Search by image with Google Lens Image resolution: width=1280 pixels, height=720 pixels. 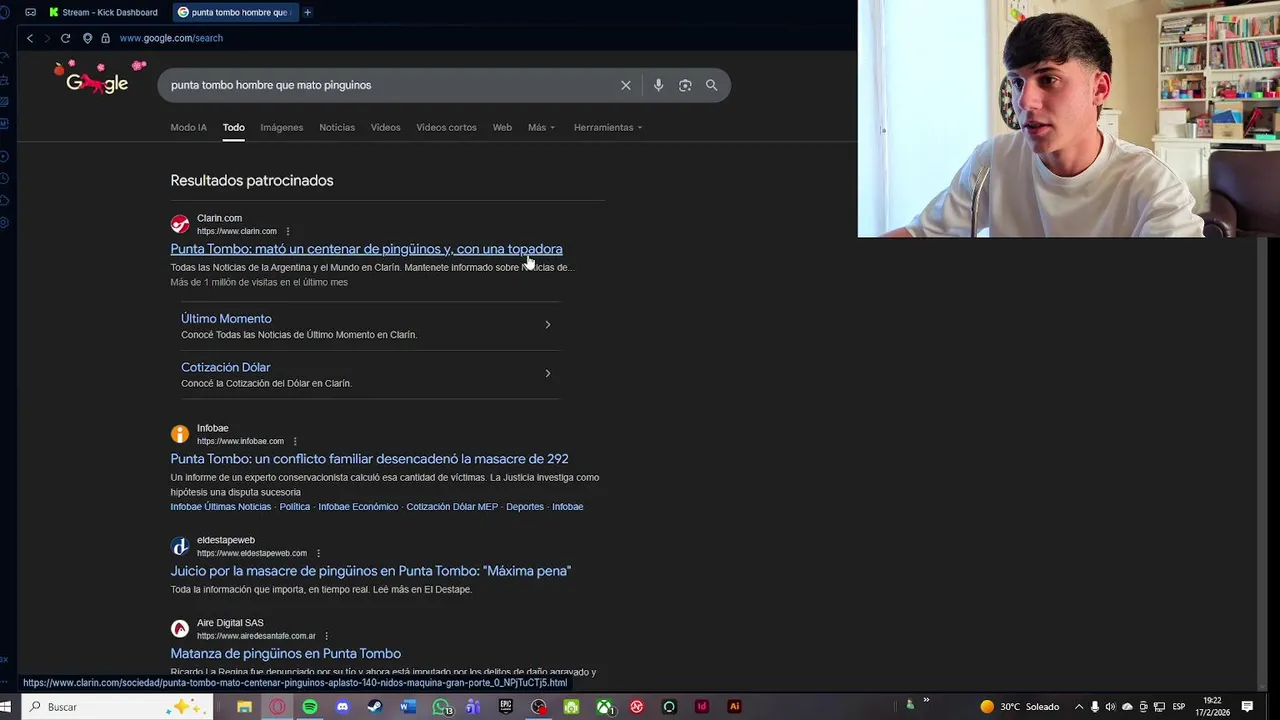point(685,85)
